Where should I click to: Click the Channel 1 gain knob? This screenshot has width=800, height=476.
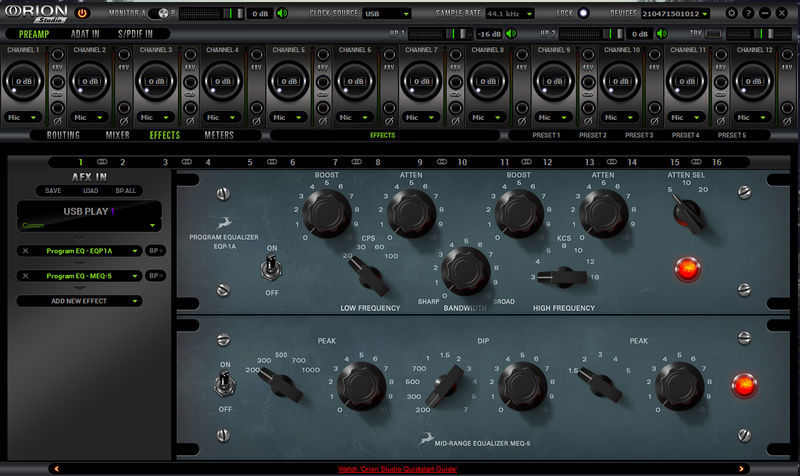(23, 81)
